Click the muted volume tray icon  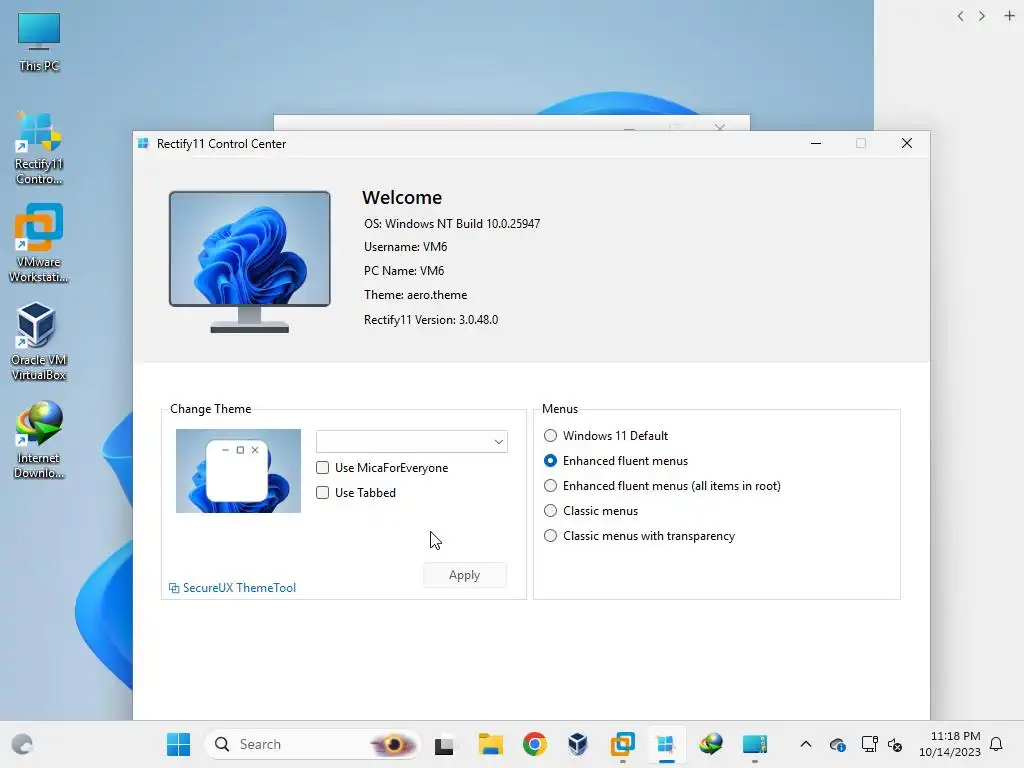tap(895, 744)
